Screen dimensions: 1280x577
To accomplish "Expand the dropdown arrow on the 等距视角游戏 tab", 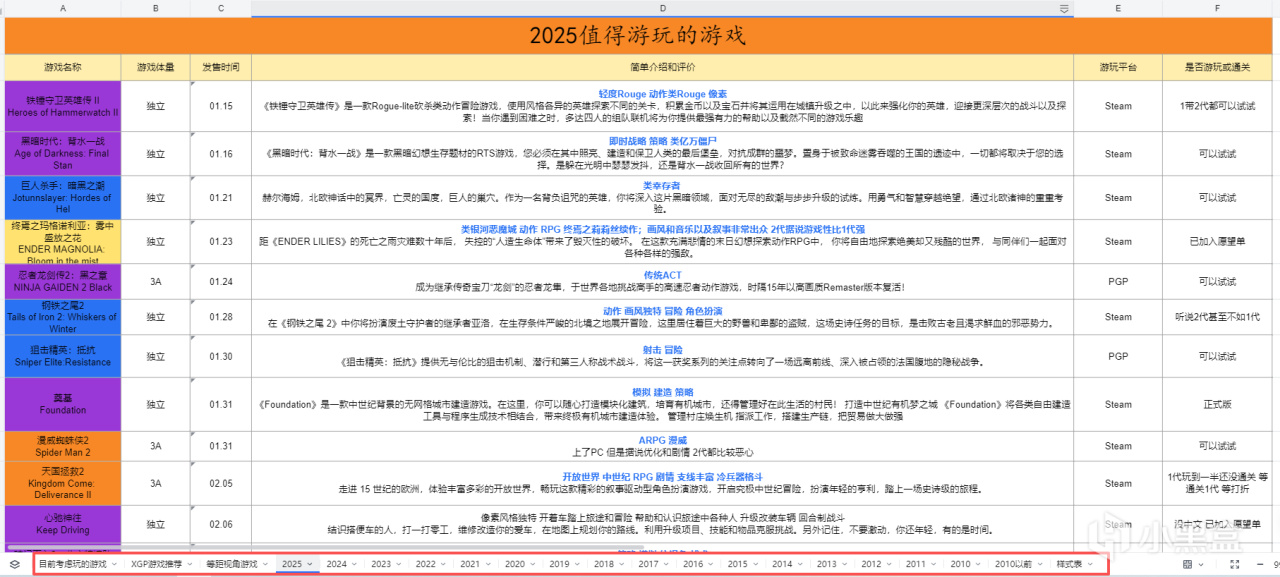I will pos(266,564).
